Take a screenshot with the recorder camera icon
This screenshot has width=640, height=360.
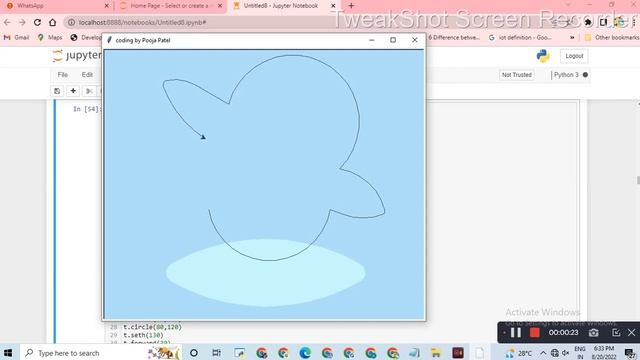(593, 333)
